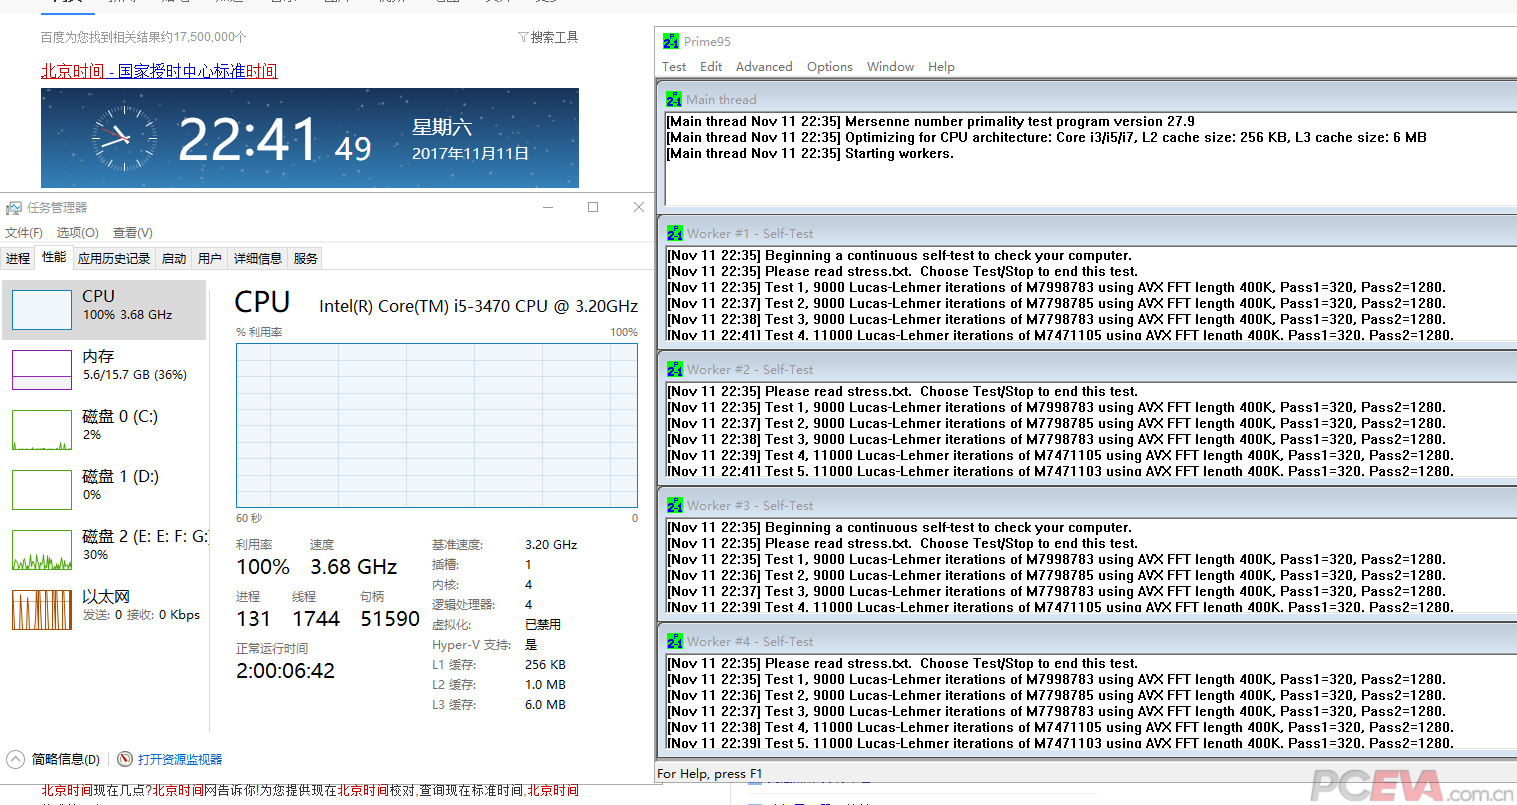This screenshot has height=805, width=1517.
Task: Click the L3 缓存 6.0 MB value
Action: (545, 704)
